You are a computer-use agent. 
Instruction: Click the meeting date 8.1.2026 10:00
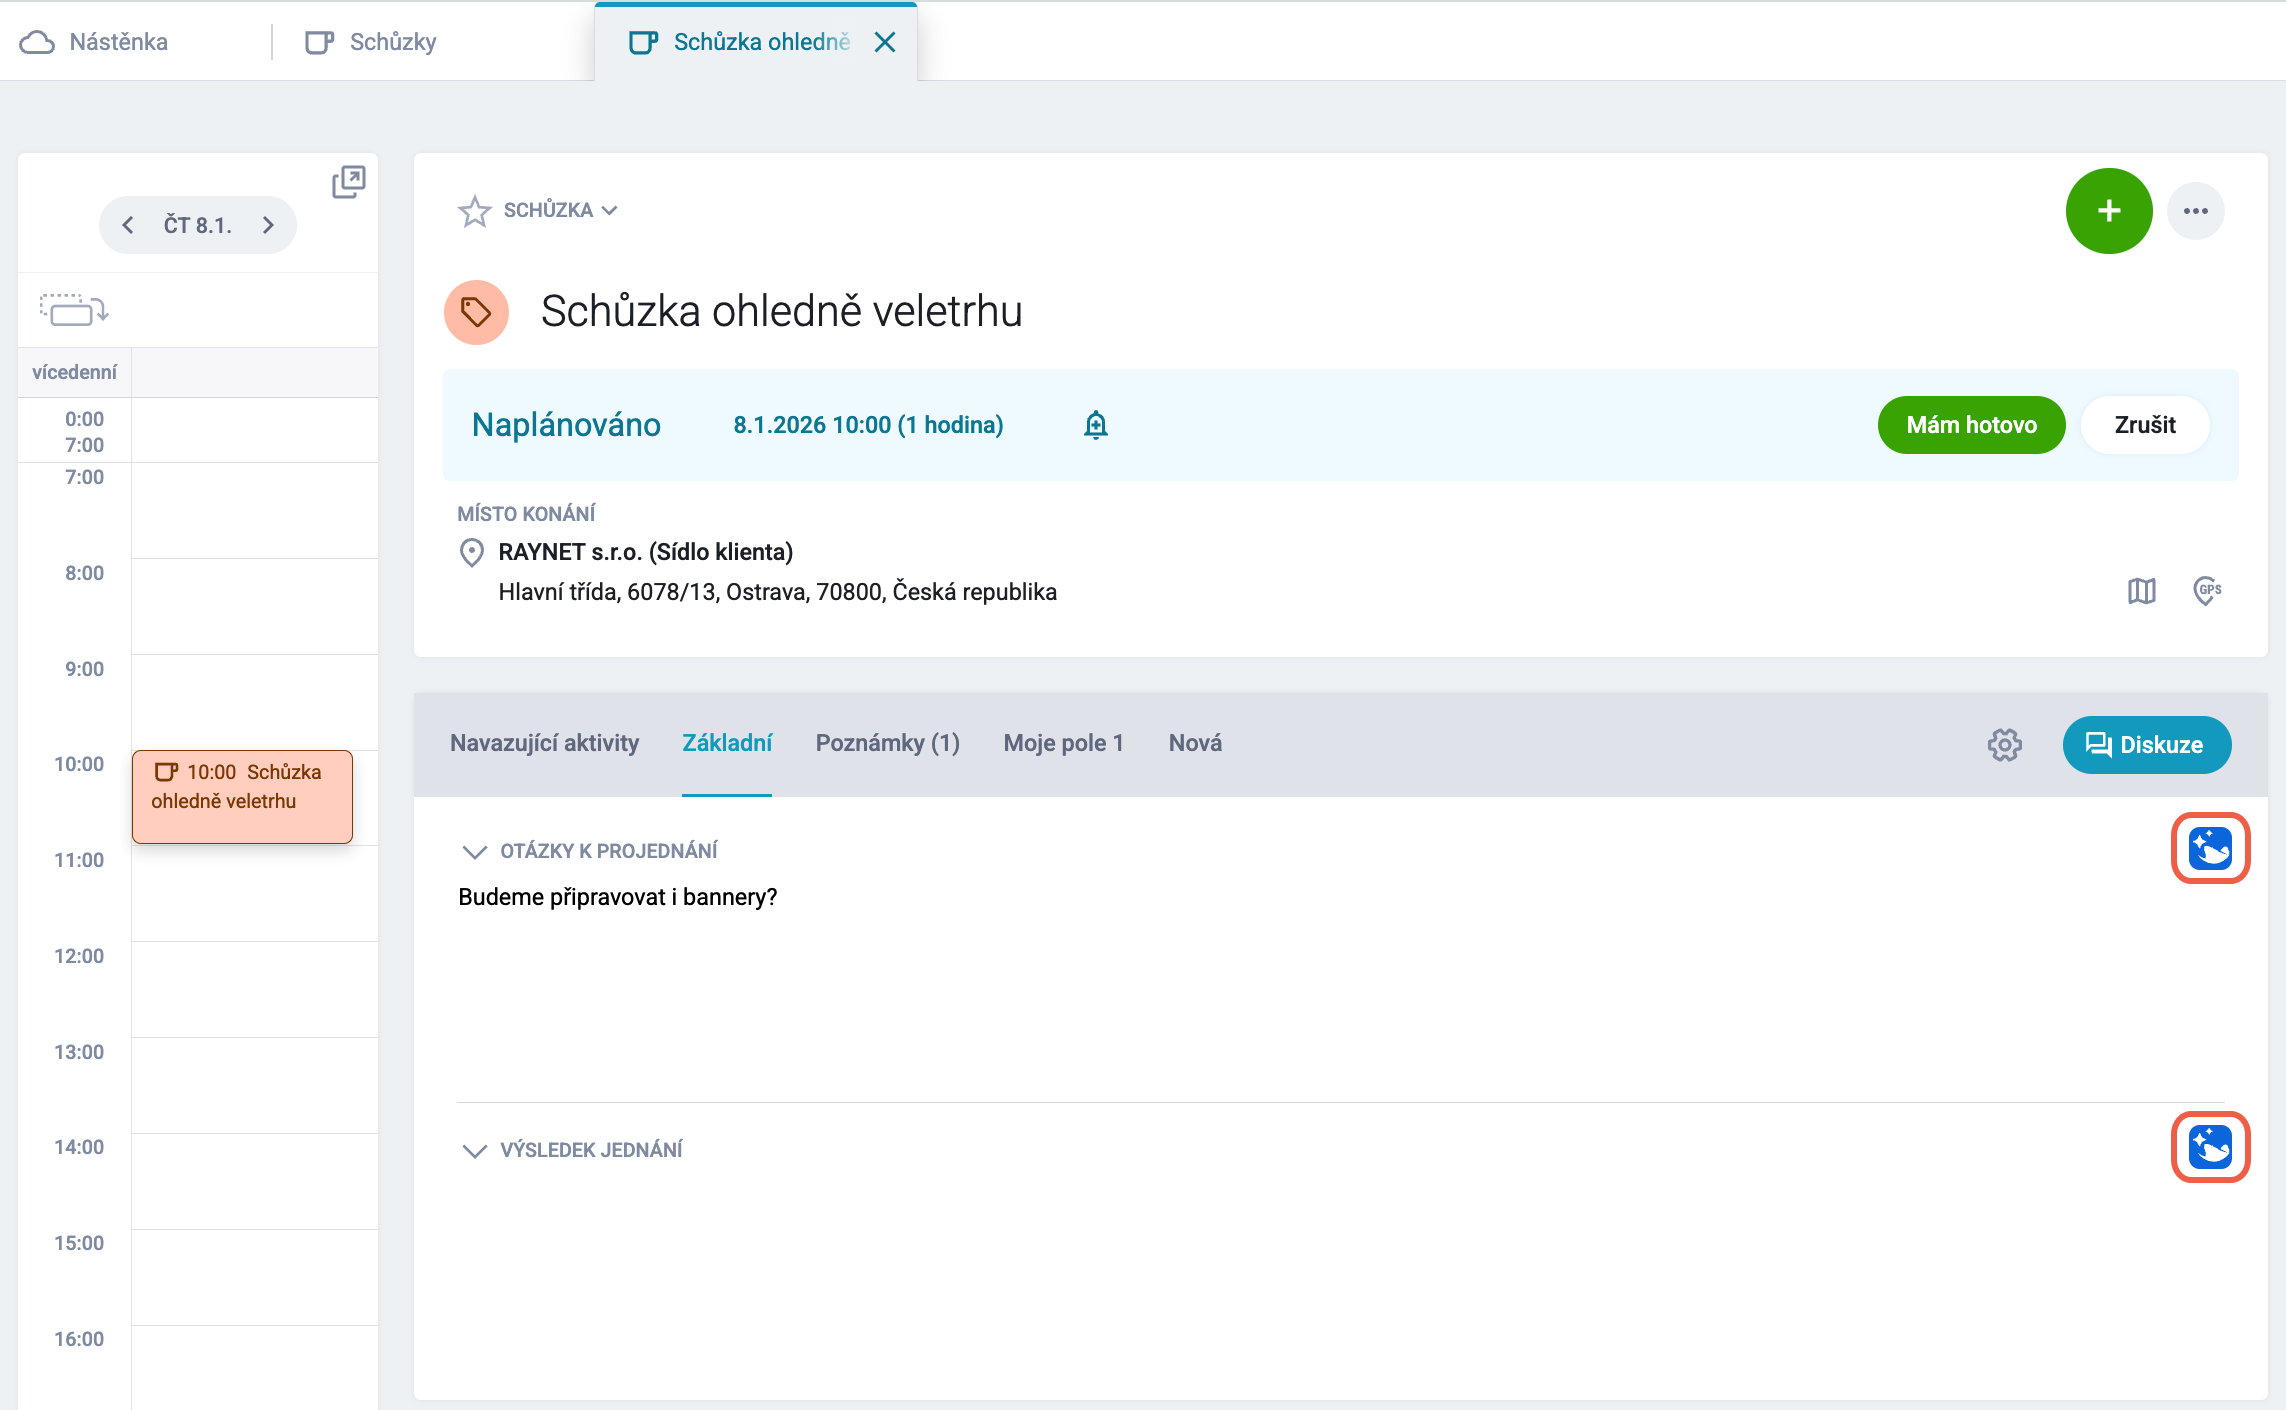pos(868,425)
